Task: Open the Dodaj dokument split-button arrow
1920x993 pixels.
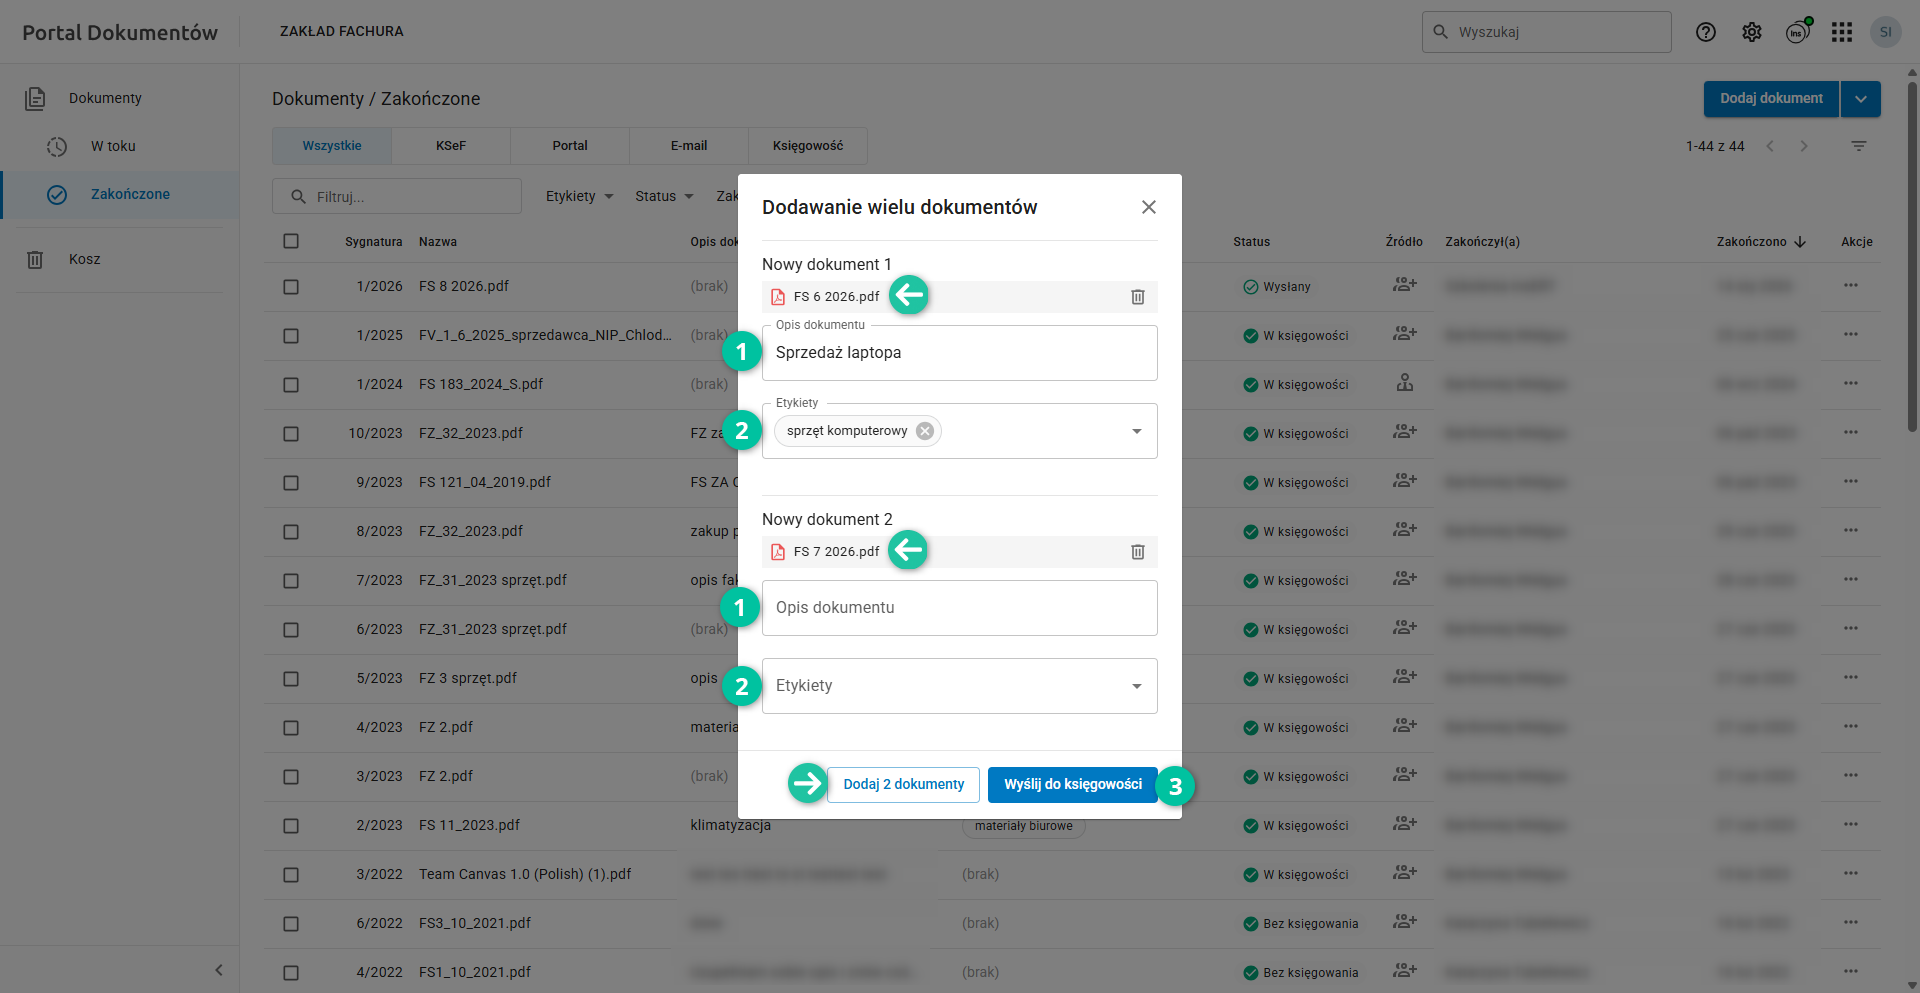Action: coord(1860,99)
